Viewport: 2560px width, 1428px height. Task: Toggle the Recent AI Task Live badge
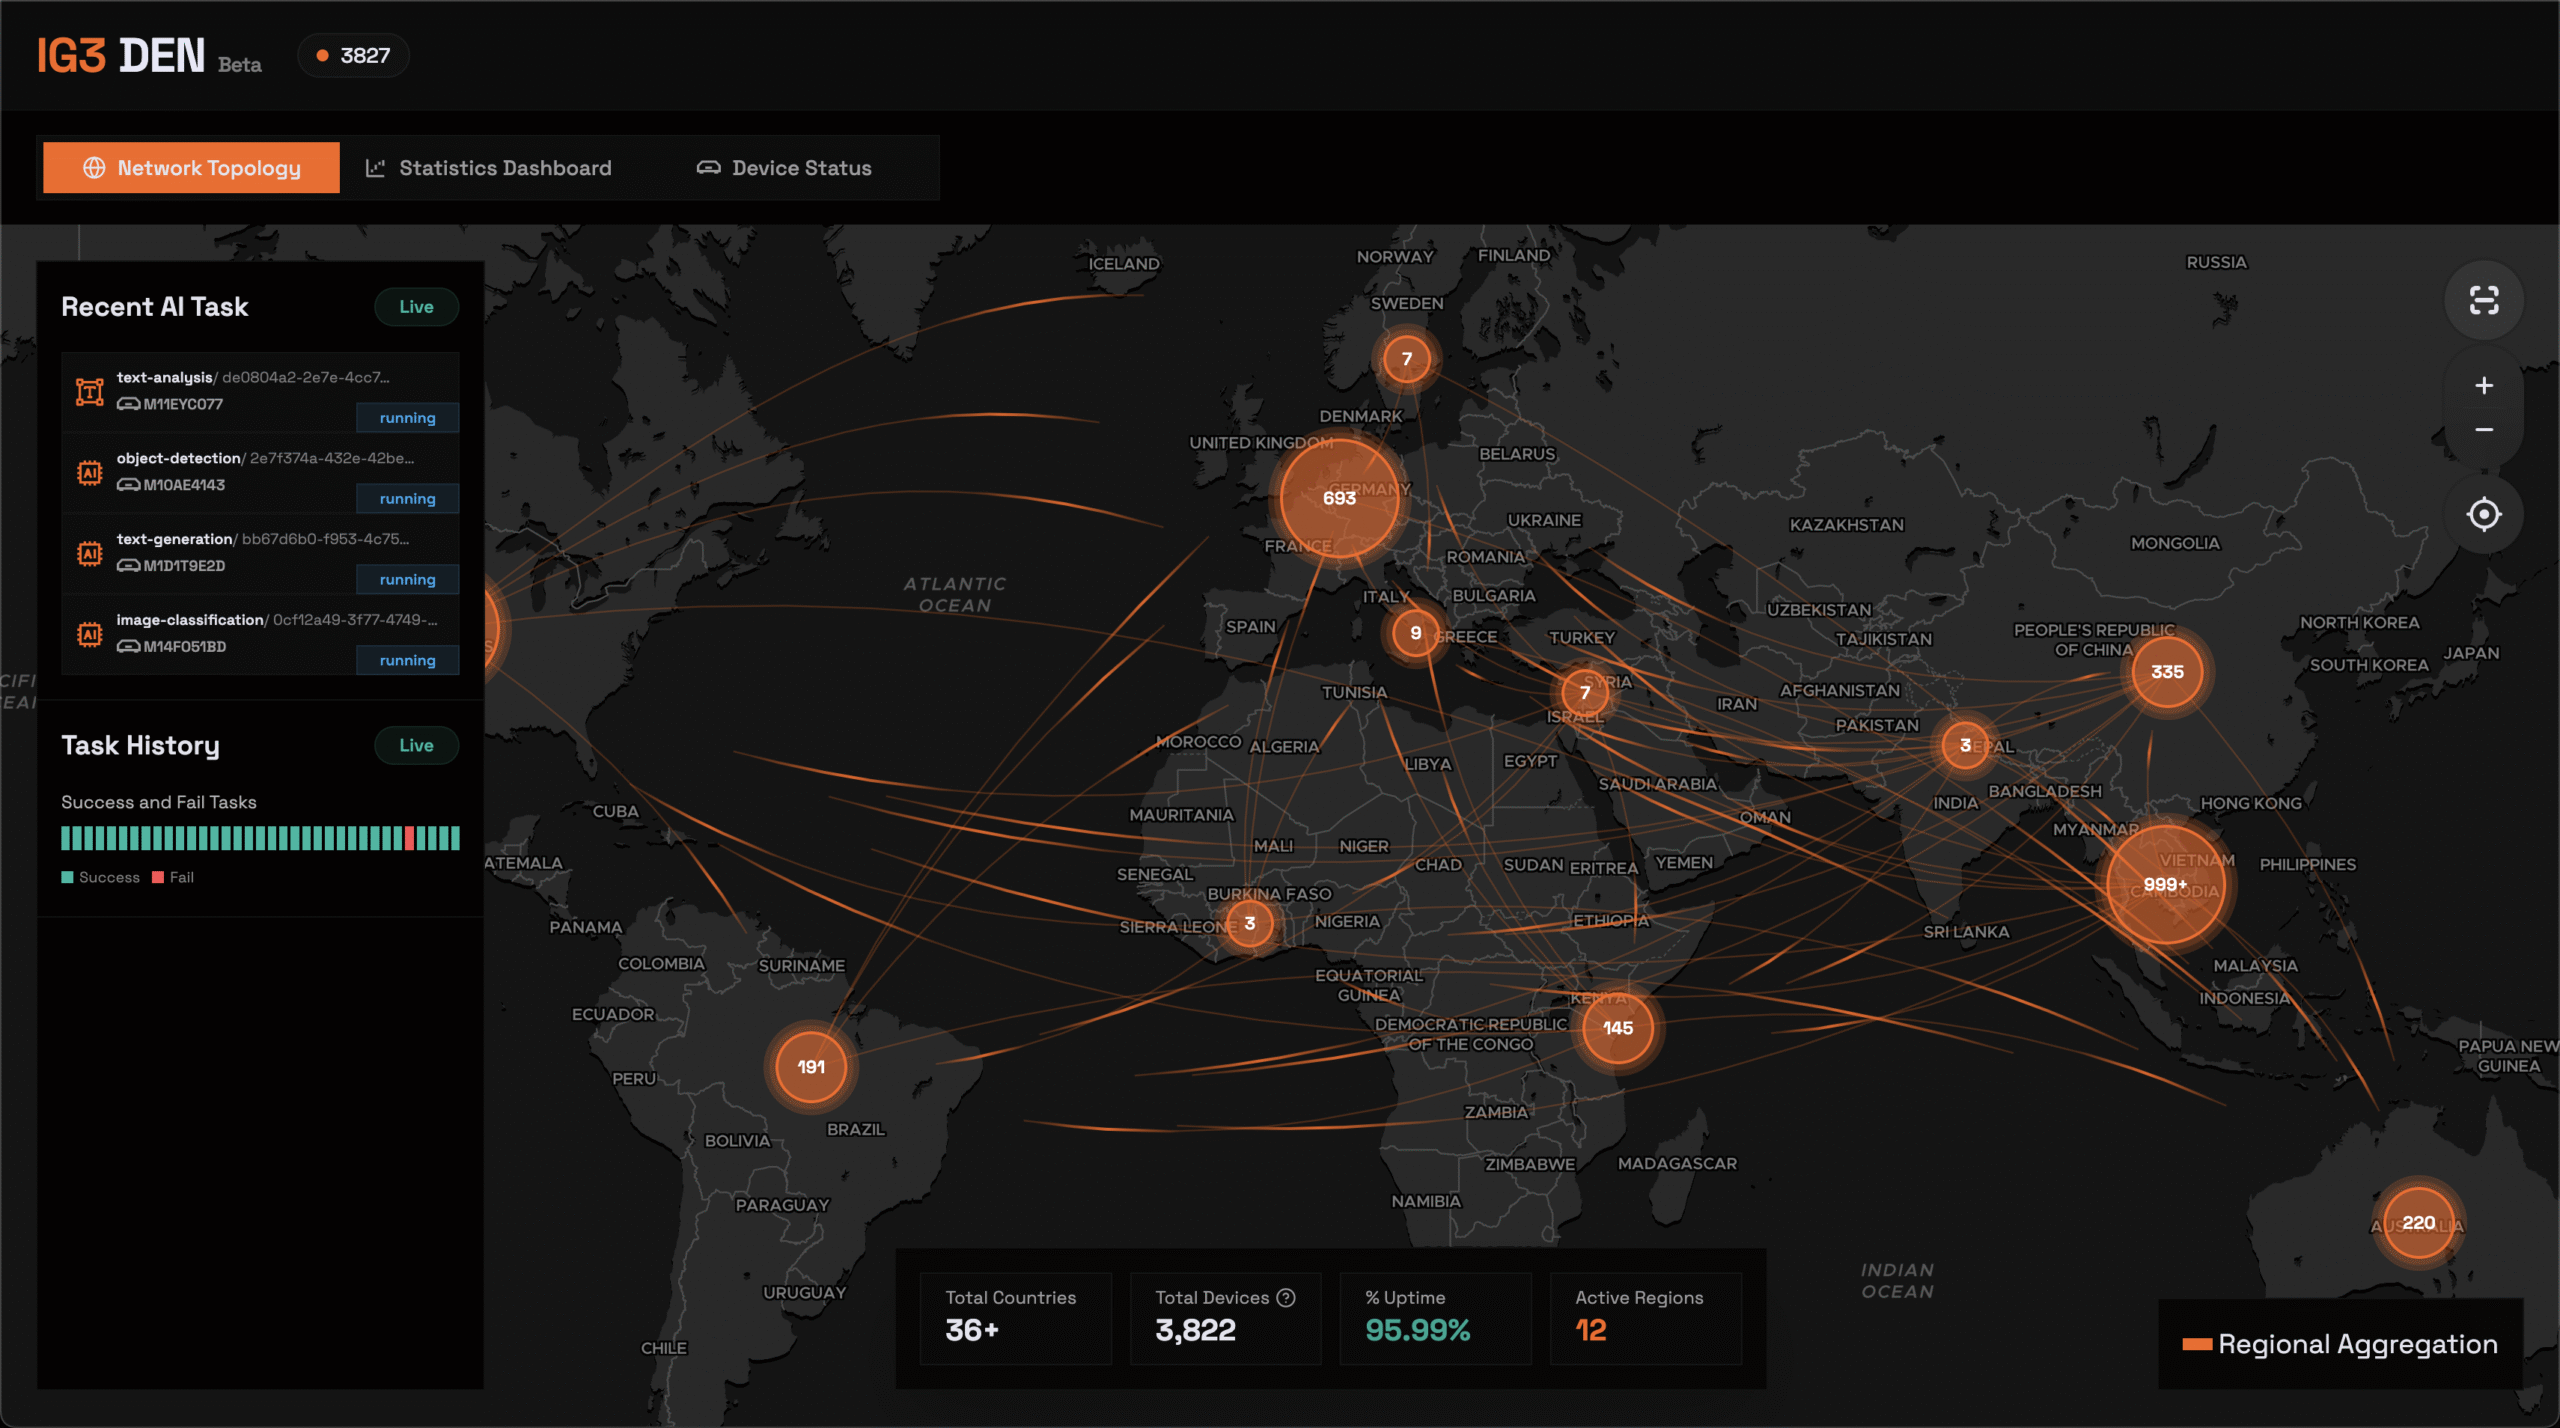[x=416, y=307]
